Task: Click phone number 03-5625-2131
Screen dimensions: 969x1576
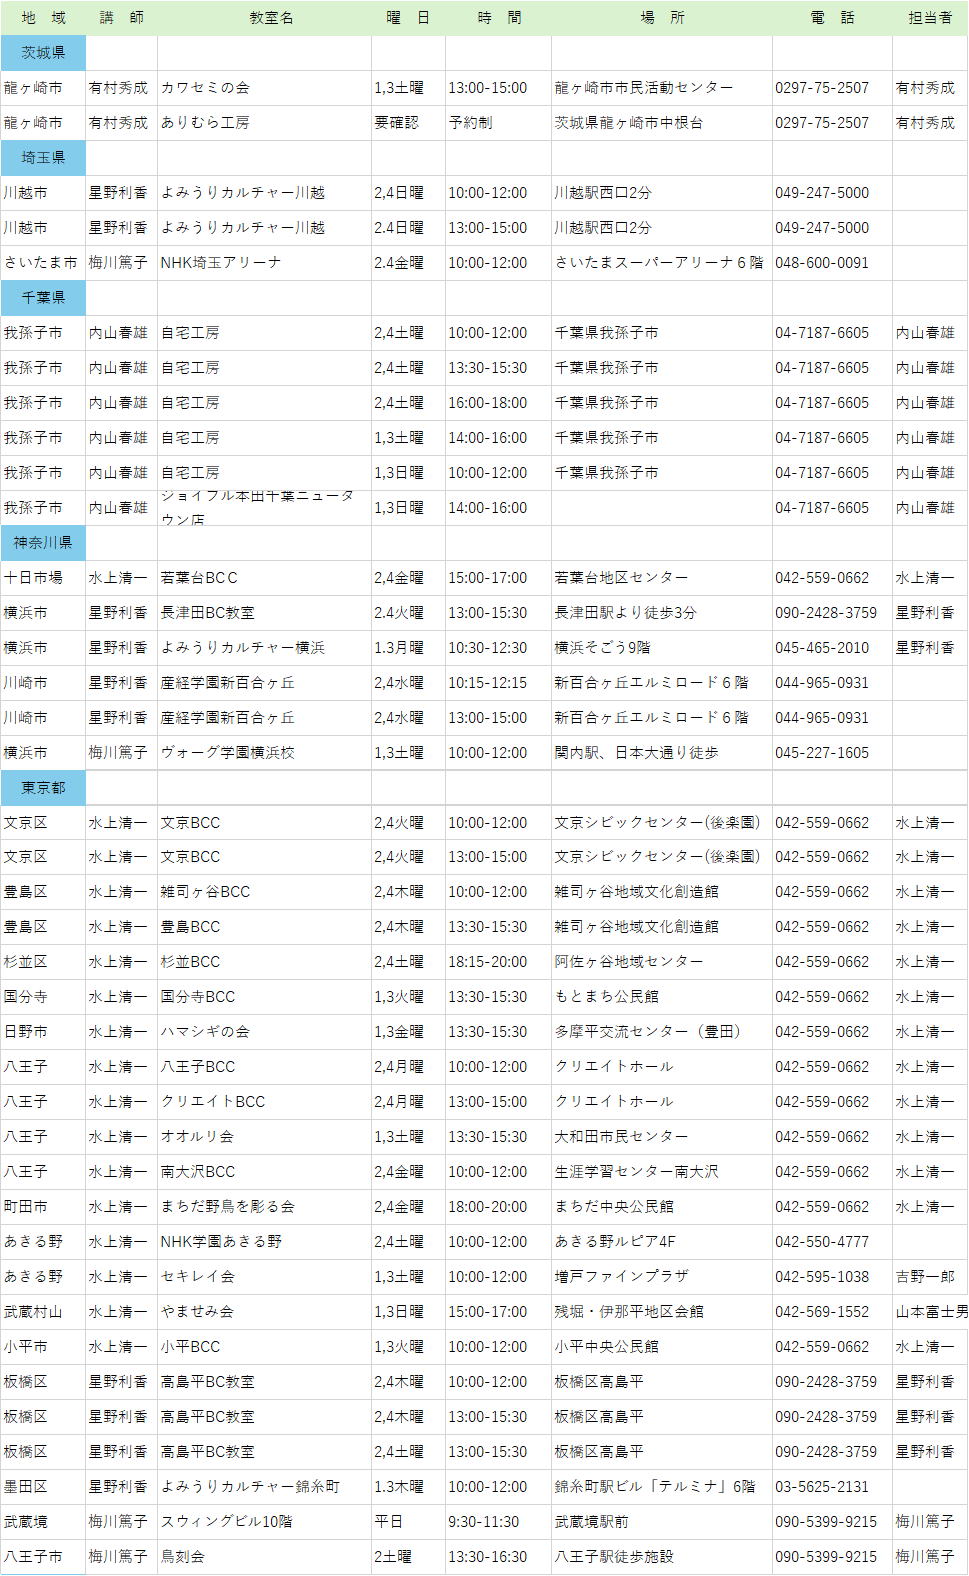Action: point(822,1487)
